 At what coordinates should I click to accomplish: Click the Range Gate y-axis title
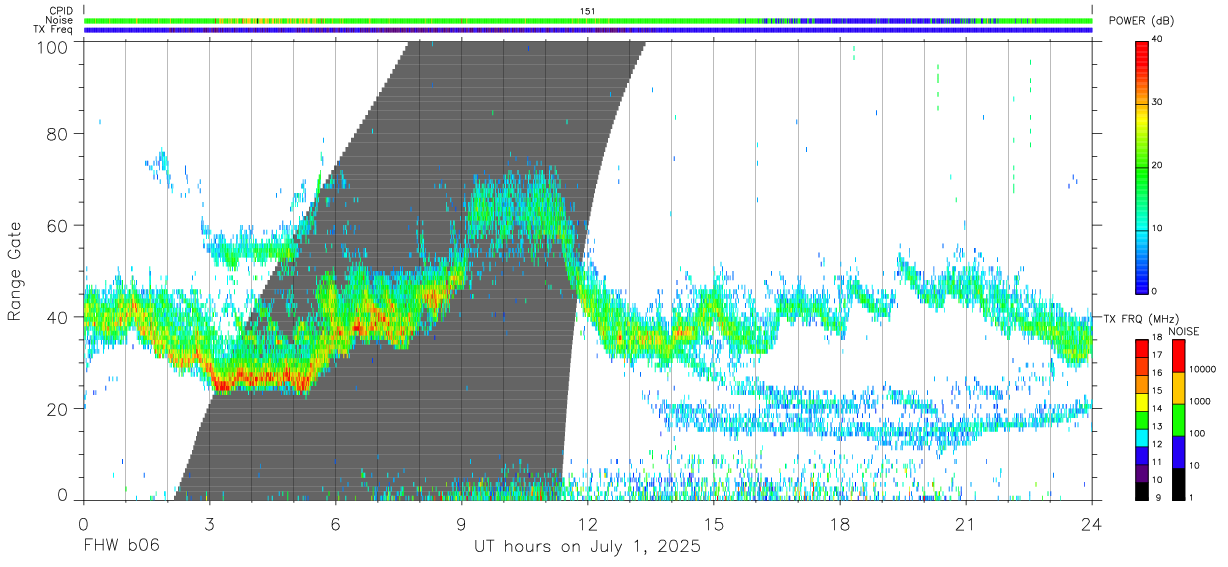(x=15, y=270)
